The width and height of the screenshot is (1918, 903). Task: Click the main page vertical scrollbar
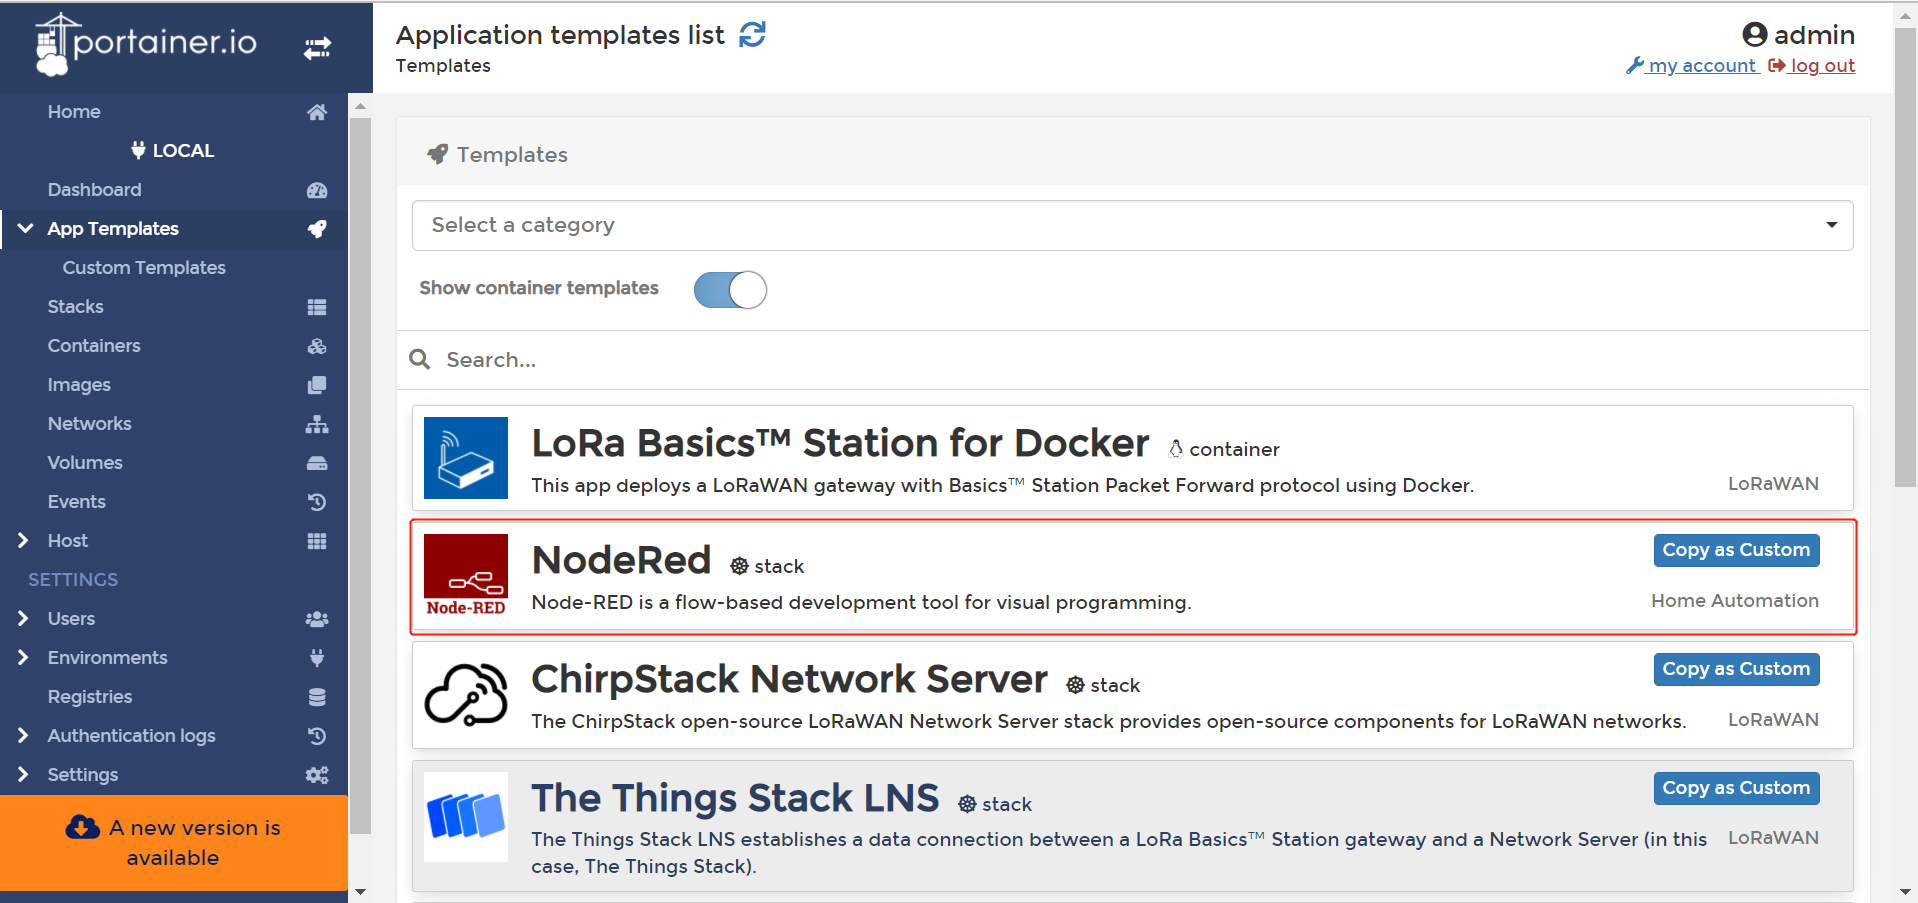point(1906,256)
